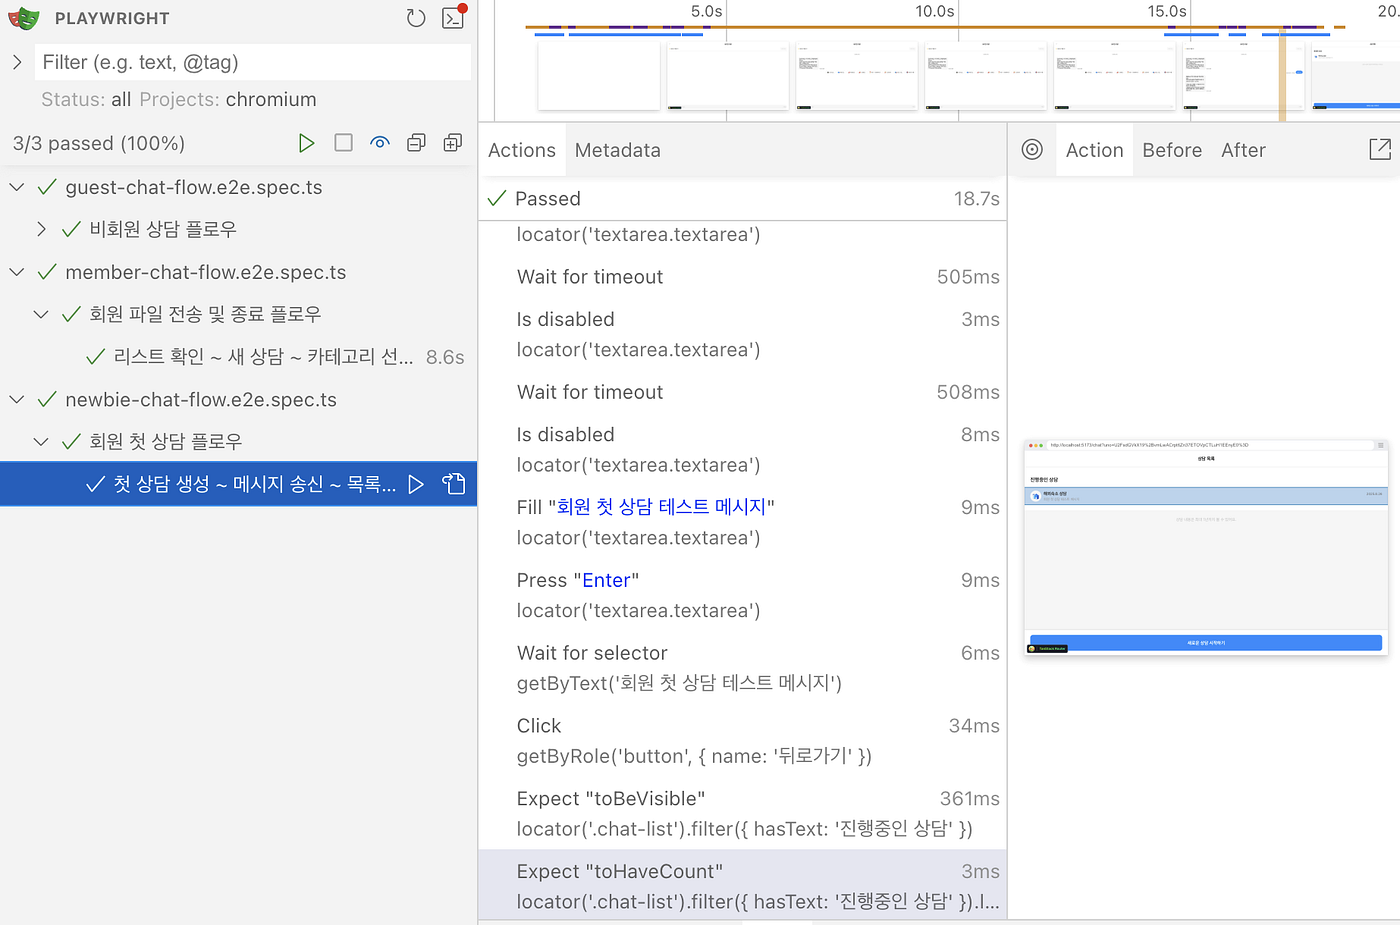
Task: Select the Is disabled 3ms action
Action: 742,334
